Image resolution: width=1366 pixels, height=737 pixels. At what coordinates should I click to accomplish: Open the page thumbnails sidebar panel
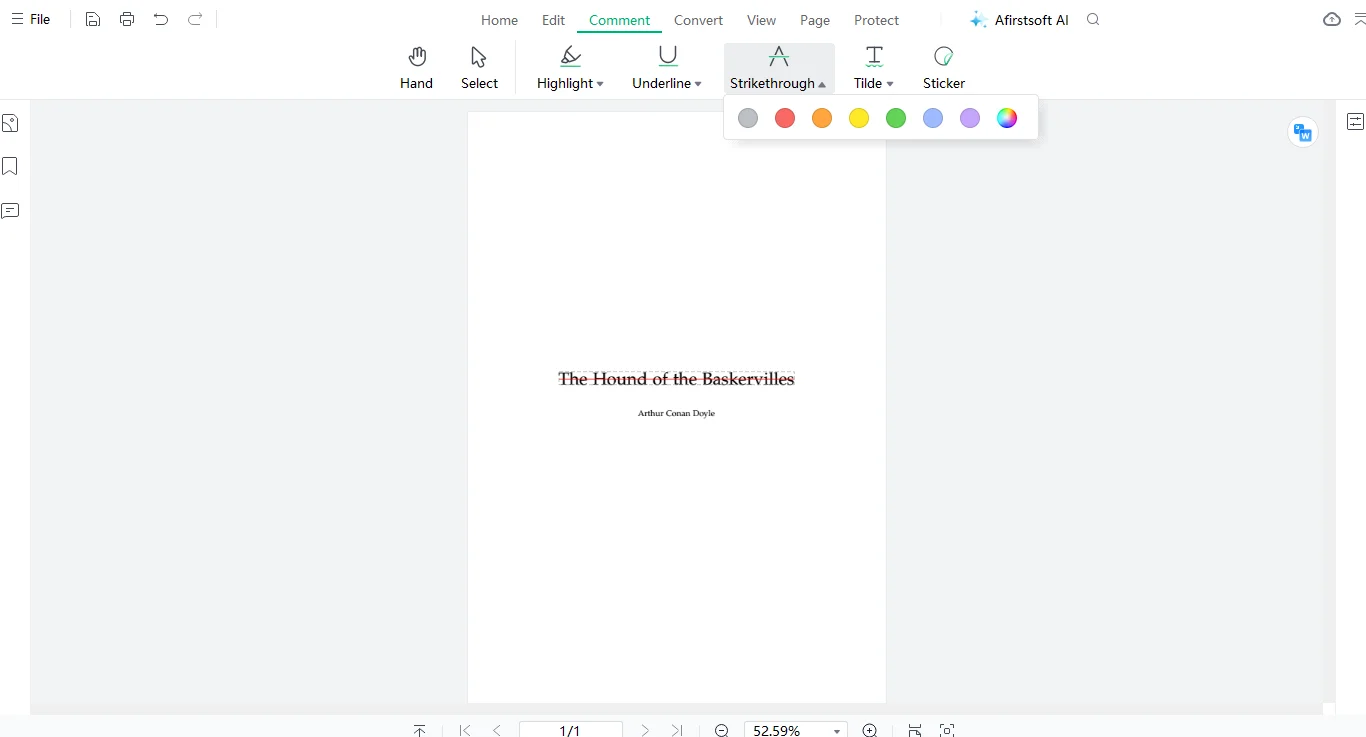[10, 123]
